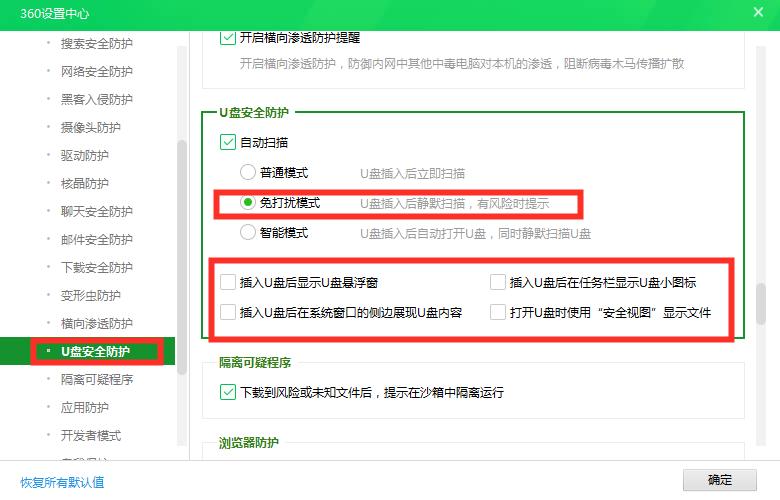The width and height of the screenshot is (780, 500).
Task: Open 搜索安全防护 in the sidebar
Action: (97, 44)
